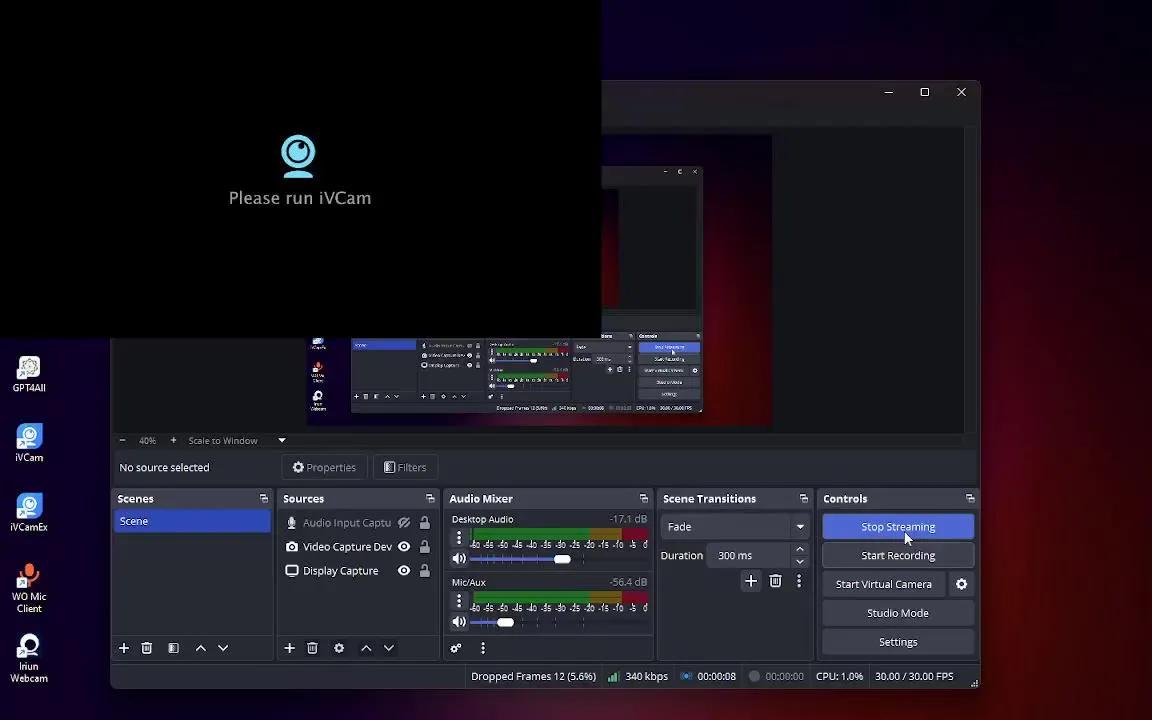The height and width of the screenshot is (720, 1152).
Task: Open Desktop Audio three-dot options
Action: point(459,538)
